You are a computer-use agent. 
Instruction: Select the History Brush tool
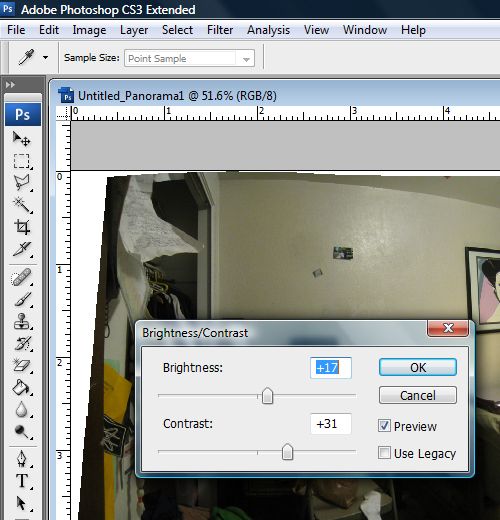click(22, 343)
